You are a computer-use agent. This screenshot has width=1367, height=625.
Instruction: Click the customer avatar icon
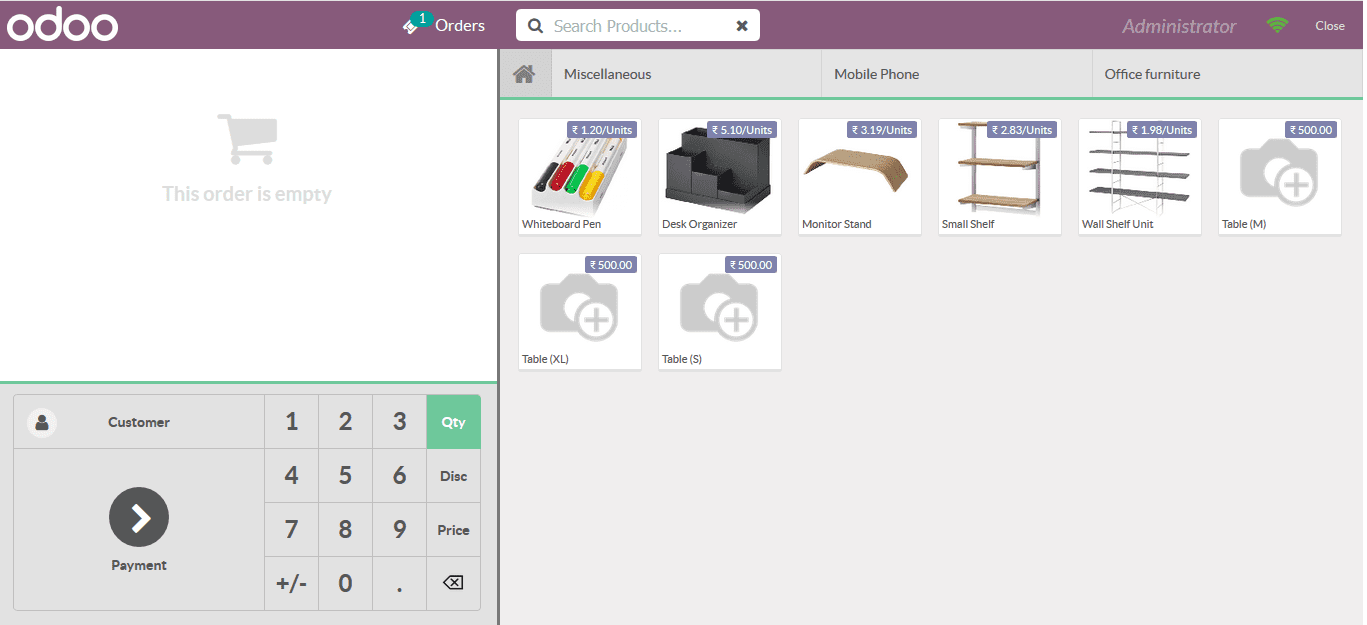pyautogui.click(x=41, y=421)
